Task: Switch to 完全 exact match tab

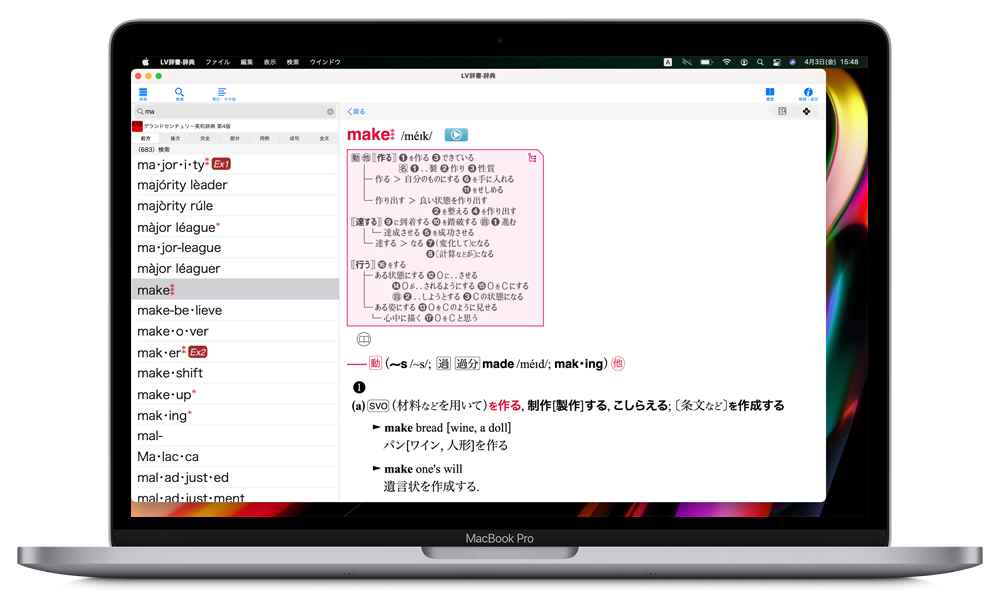Action: coord(205,138)
